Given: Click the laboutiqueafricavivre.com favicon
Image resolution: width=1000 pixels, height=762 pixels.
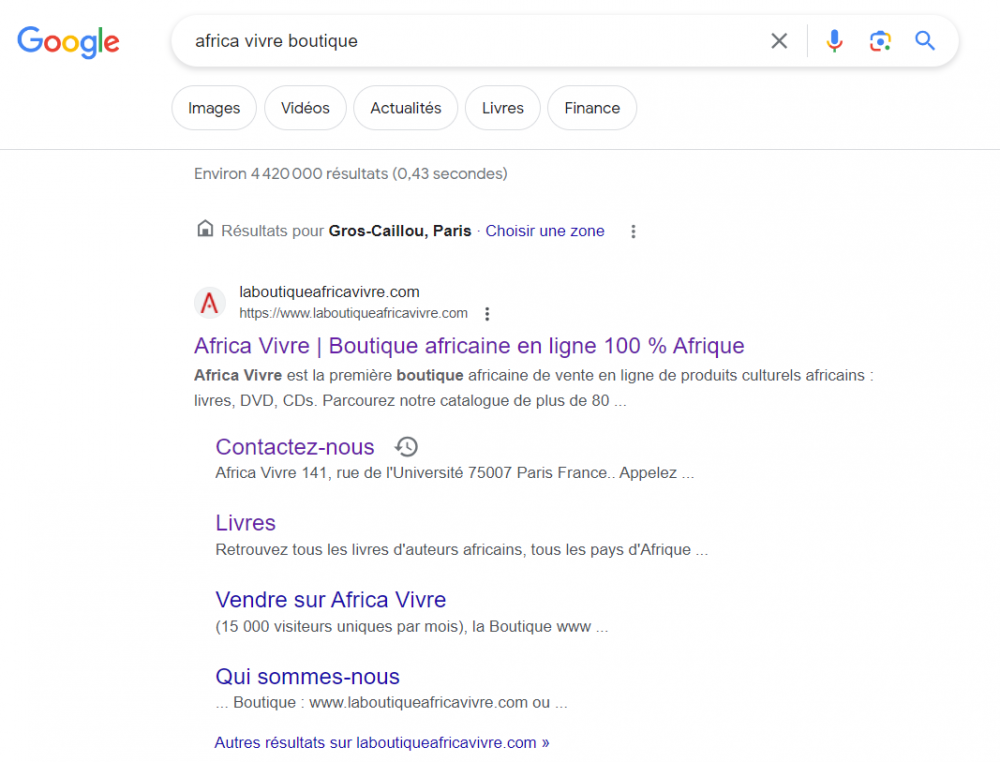Looking at the screenshot, I should coord(209,302).
